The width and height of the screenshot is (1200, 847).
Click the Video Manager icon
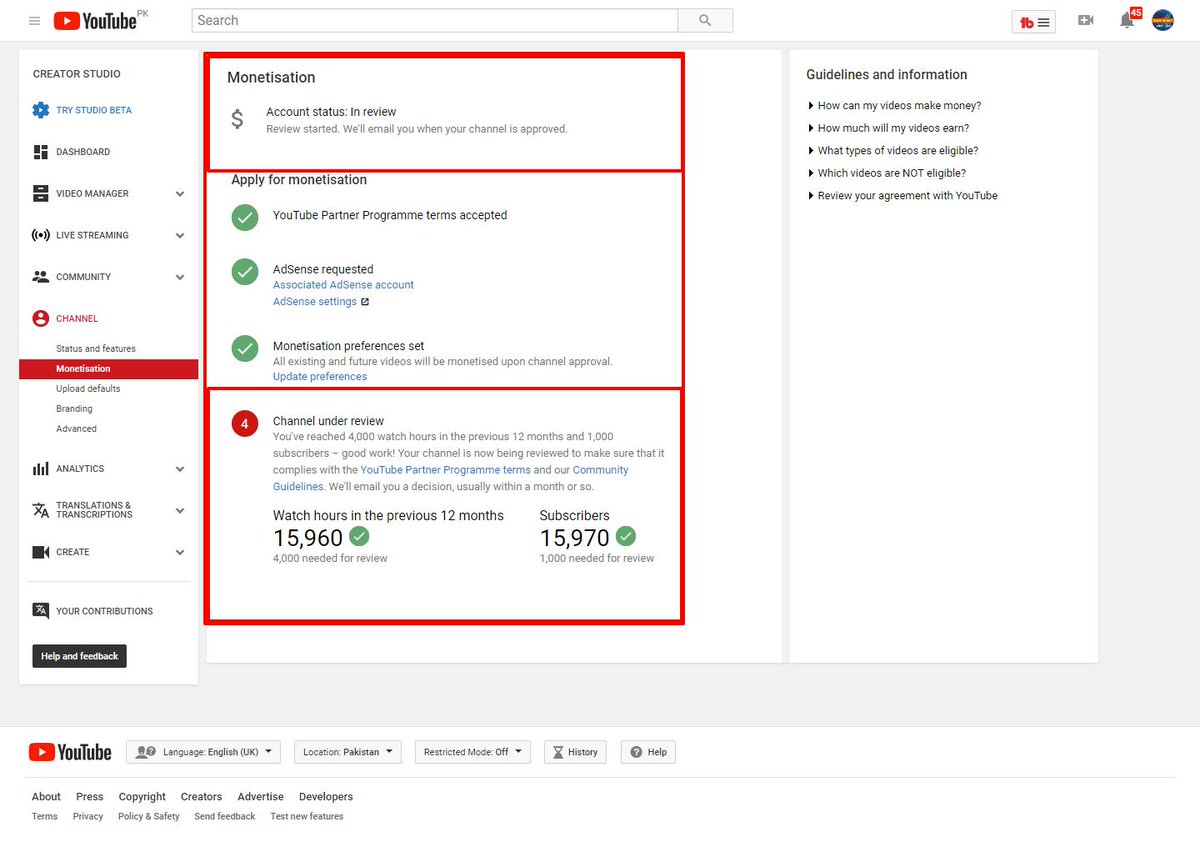40,193
